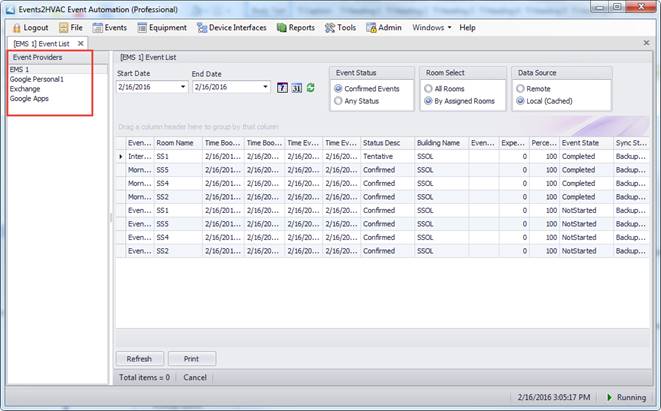Choose the All Rooms option

click(x=427, y=89)
